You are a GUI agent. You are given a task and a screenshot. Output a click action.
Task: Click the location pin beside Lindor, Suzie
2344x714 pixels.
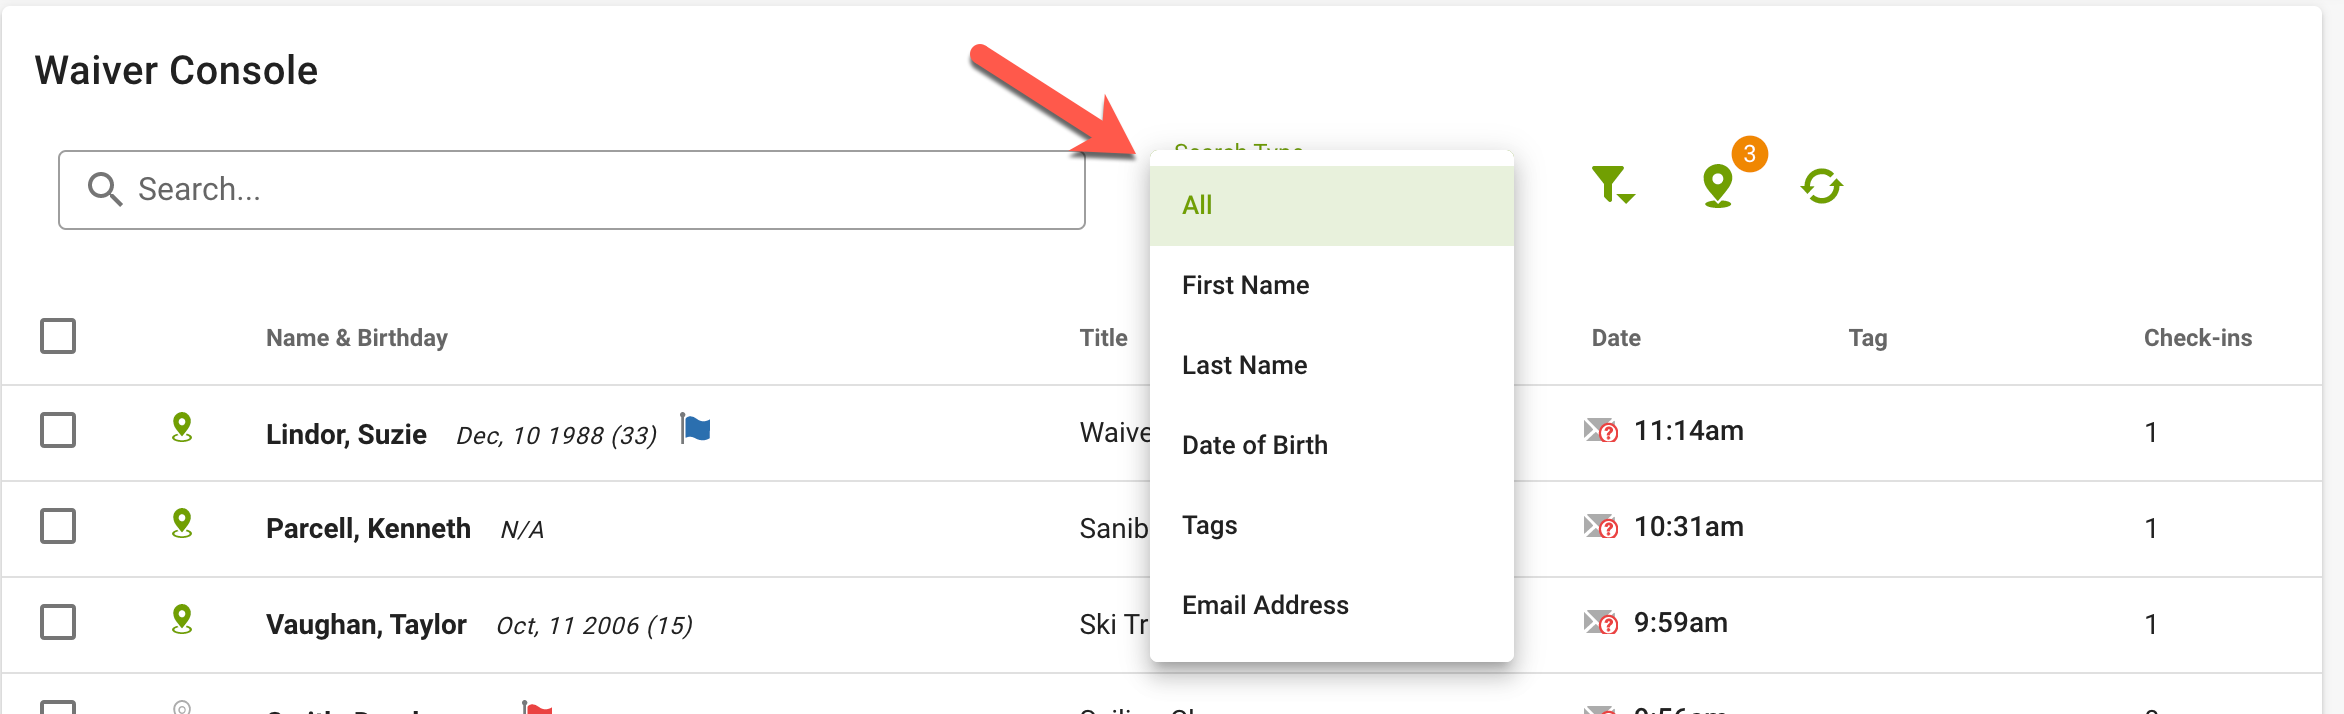(x=182, y=428)
